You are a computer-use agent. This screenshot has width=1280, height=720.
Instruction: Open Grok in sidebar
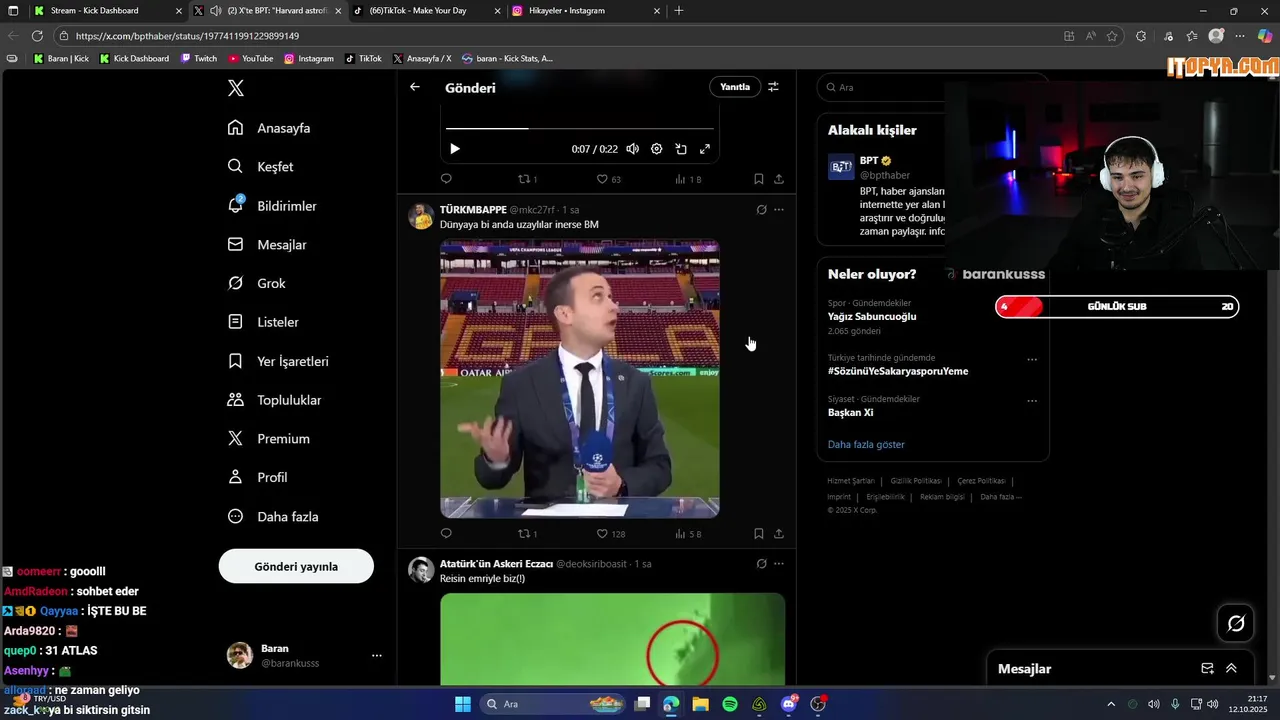coord(256,284)
